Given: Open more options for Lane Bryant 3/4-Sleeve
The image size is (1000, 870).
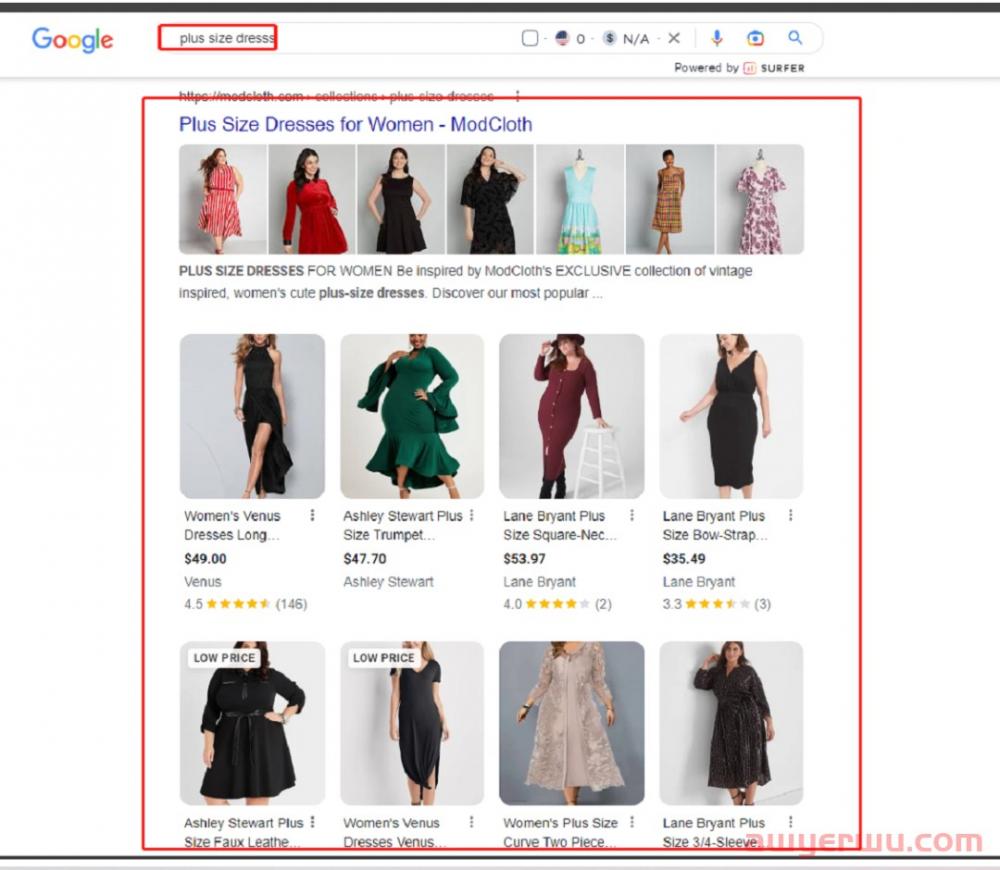Looking at the screenshot, I should point(790,822).
